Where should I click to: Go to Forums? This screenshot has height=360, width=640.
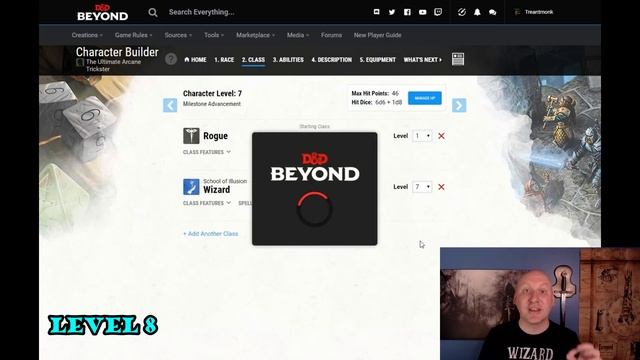point(331,35)
